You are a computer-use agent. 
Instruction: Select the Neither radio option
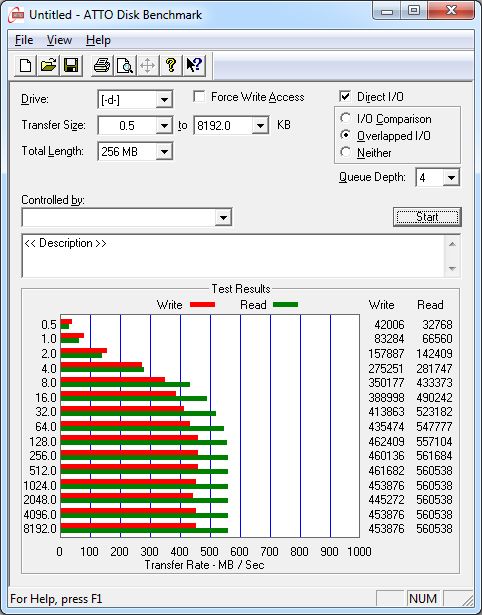[346, 152]
